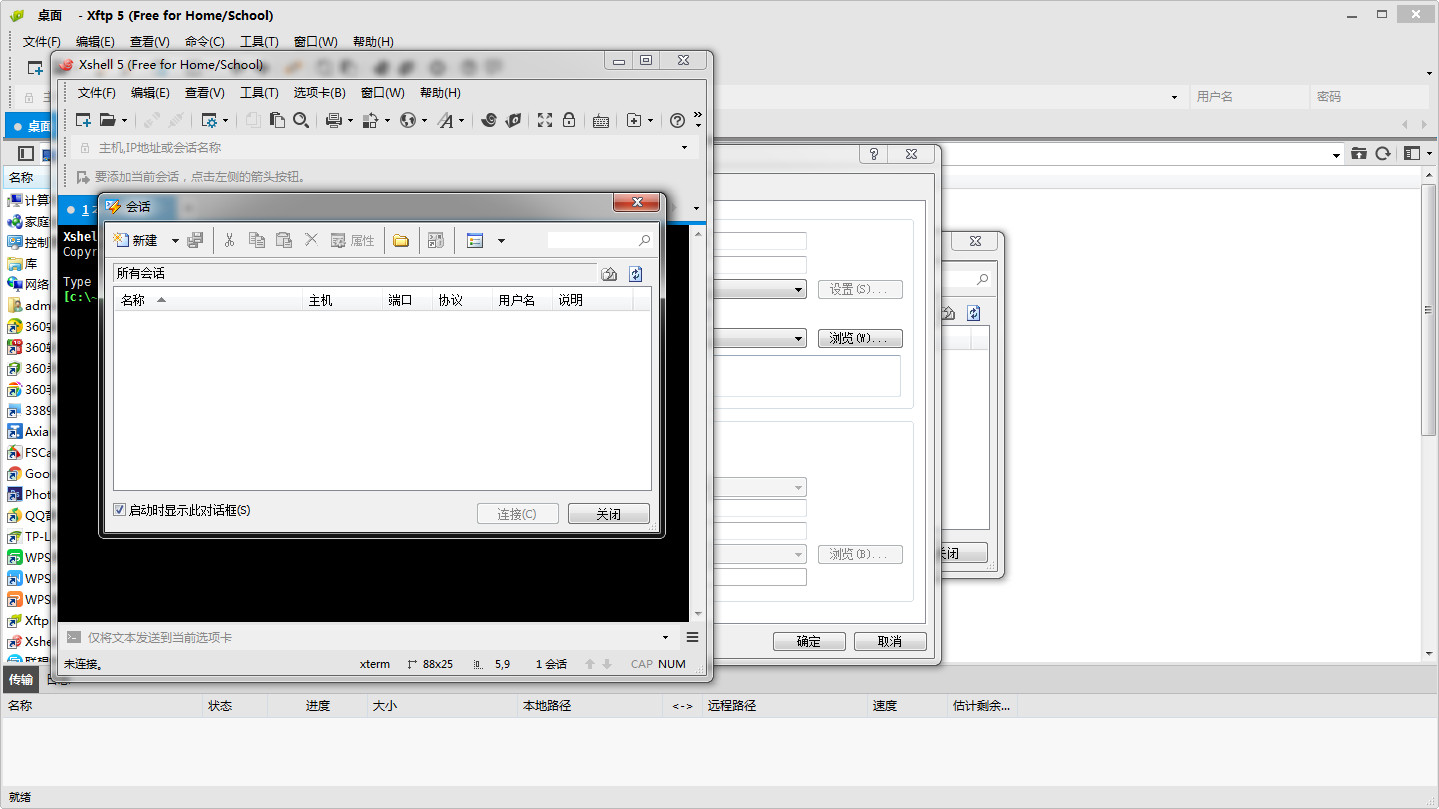Click 远程路径 column header in transfer list
Viewport: 1439px width, 809px height.
[x=785, y=705]
